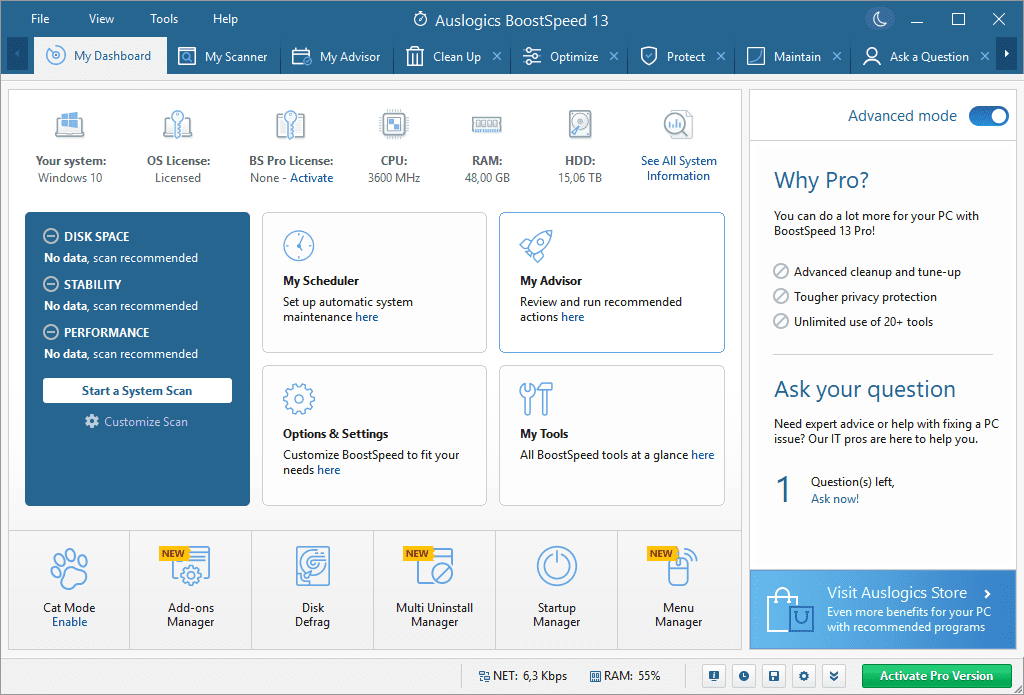Show previous tabs with left arrow

(17, 55)
